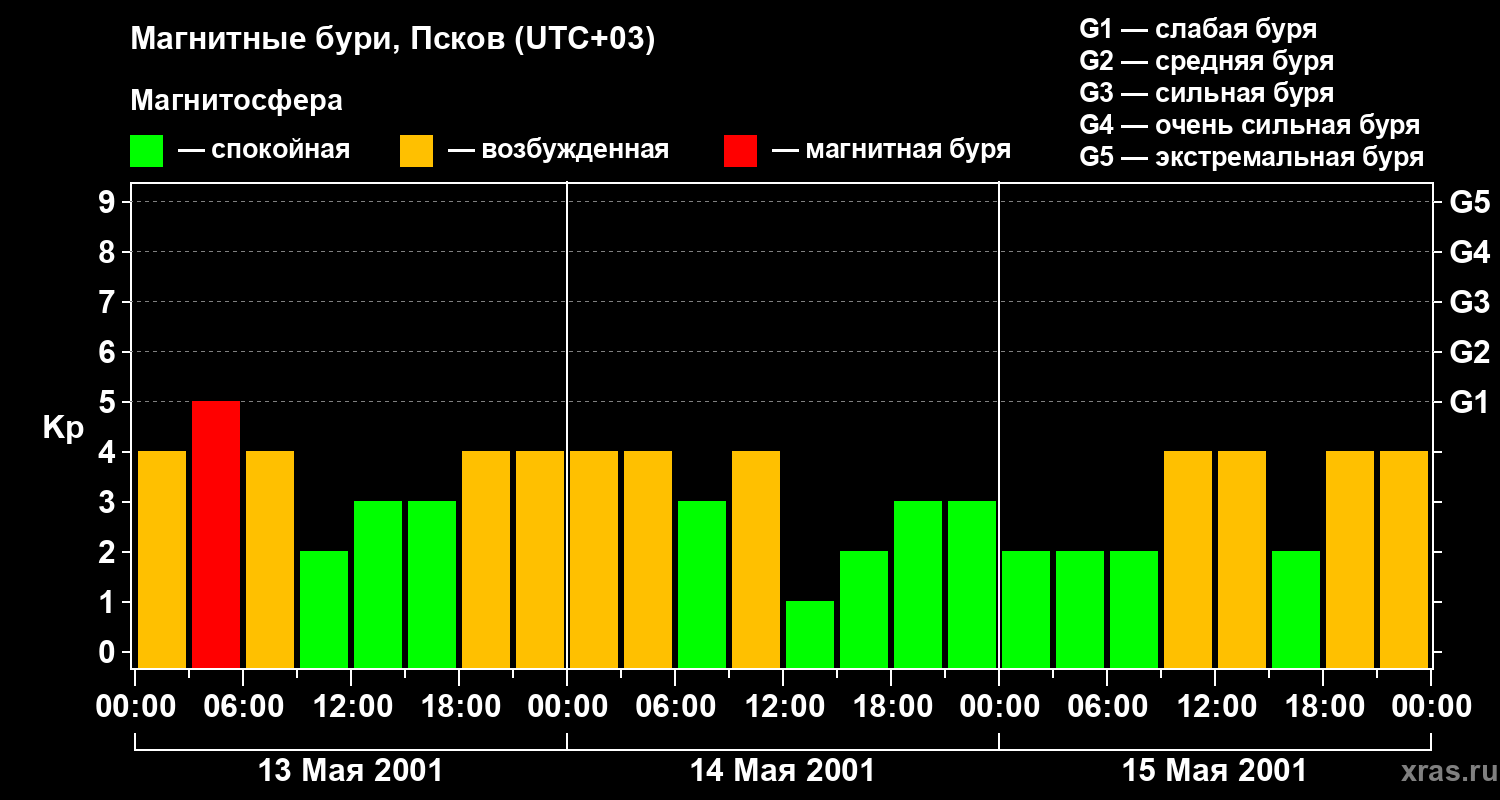Select the red Kp 5 storm bar
The height and width of the screenshot is (800, 1500).
click(x=216, y=534)
